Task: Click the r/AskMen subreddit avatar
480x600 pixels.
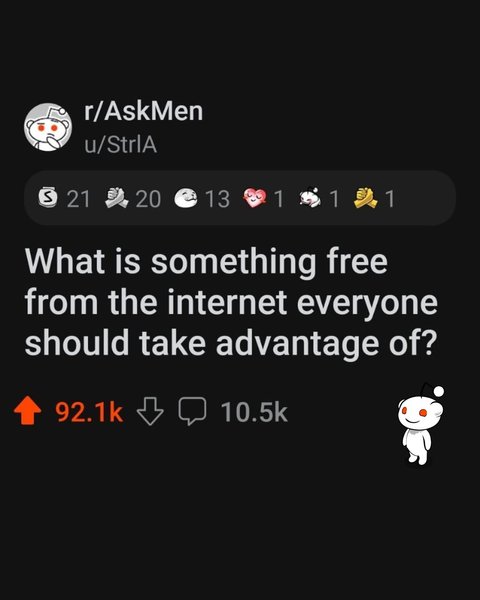Action: [x=48, y=127]
